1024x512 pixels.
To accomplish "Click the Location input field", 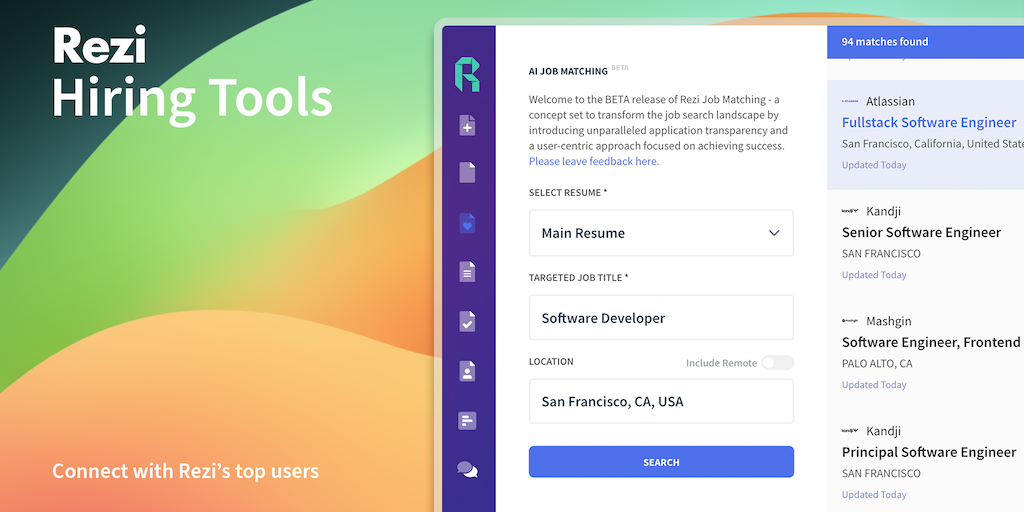I will point(661,401).
